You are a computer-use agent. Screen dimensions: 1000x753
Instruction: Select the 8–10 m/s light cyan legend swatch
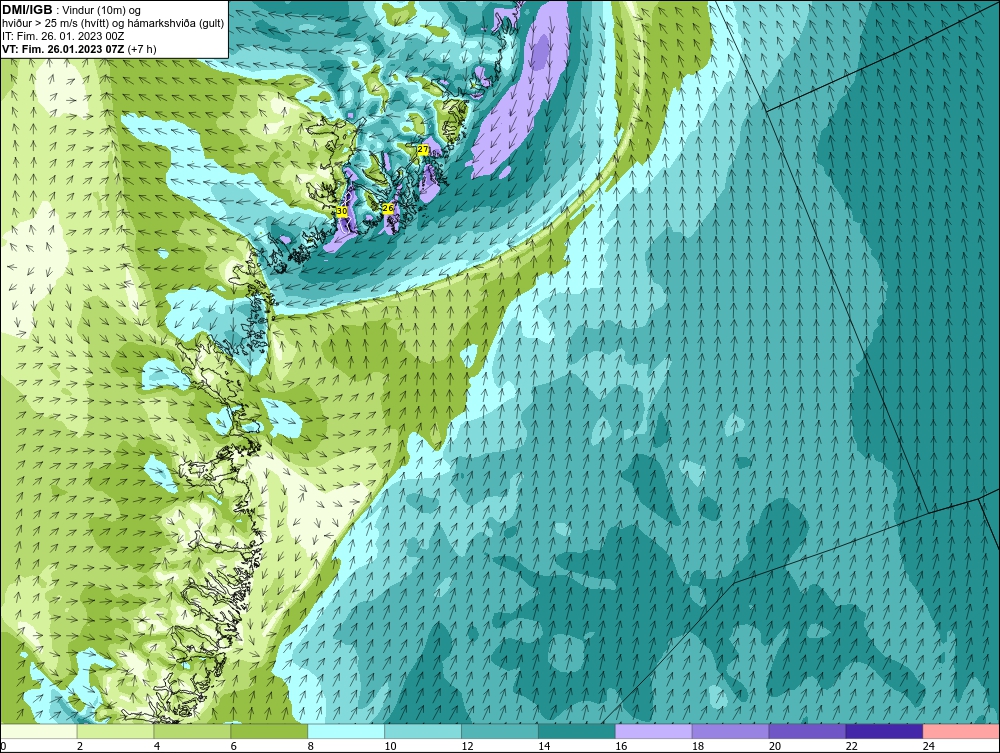pyautogui.click(x=346, y=731)
